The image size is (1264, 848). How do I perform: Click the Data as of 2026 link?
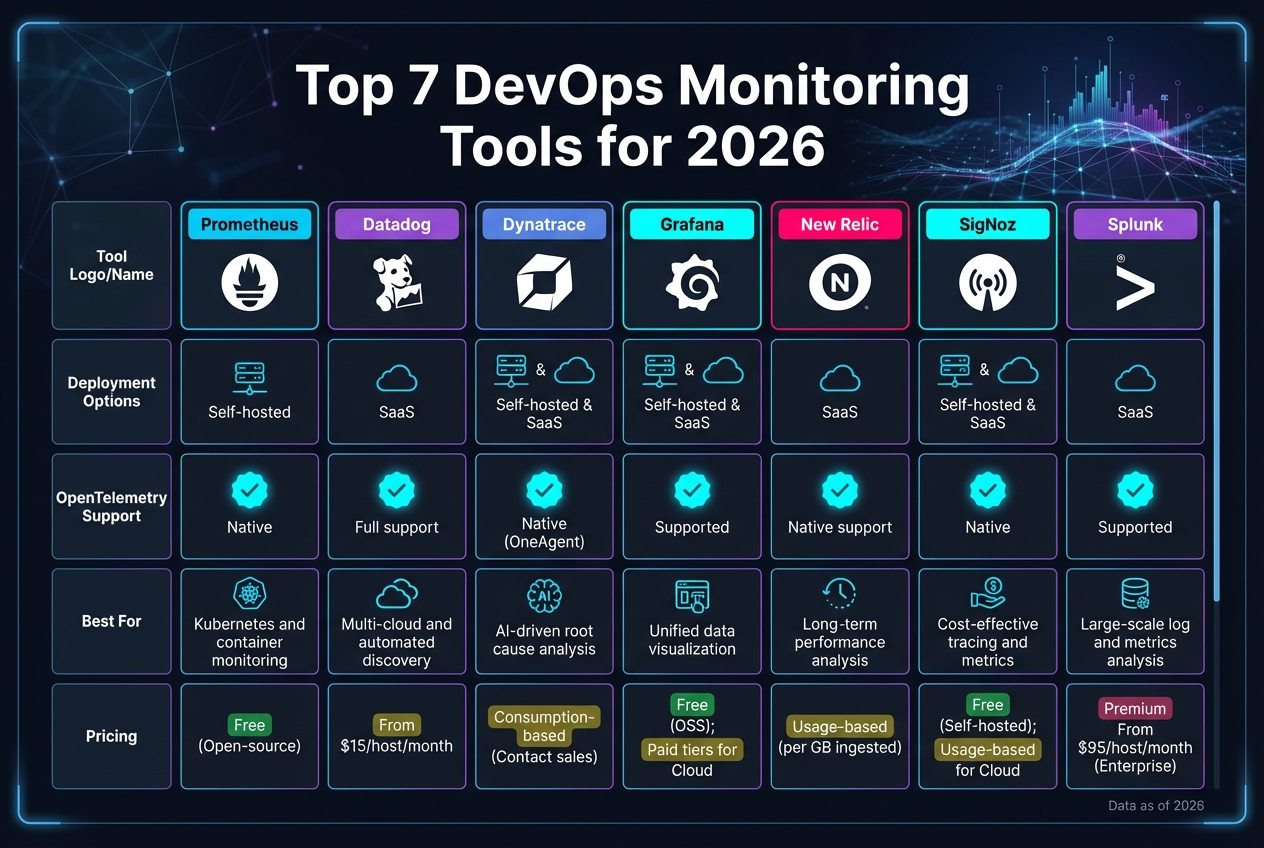pos(1155,805)
